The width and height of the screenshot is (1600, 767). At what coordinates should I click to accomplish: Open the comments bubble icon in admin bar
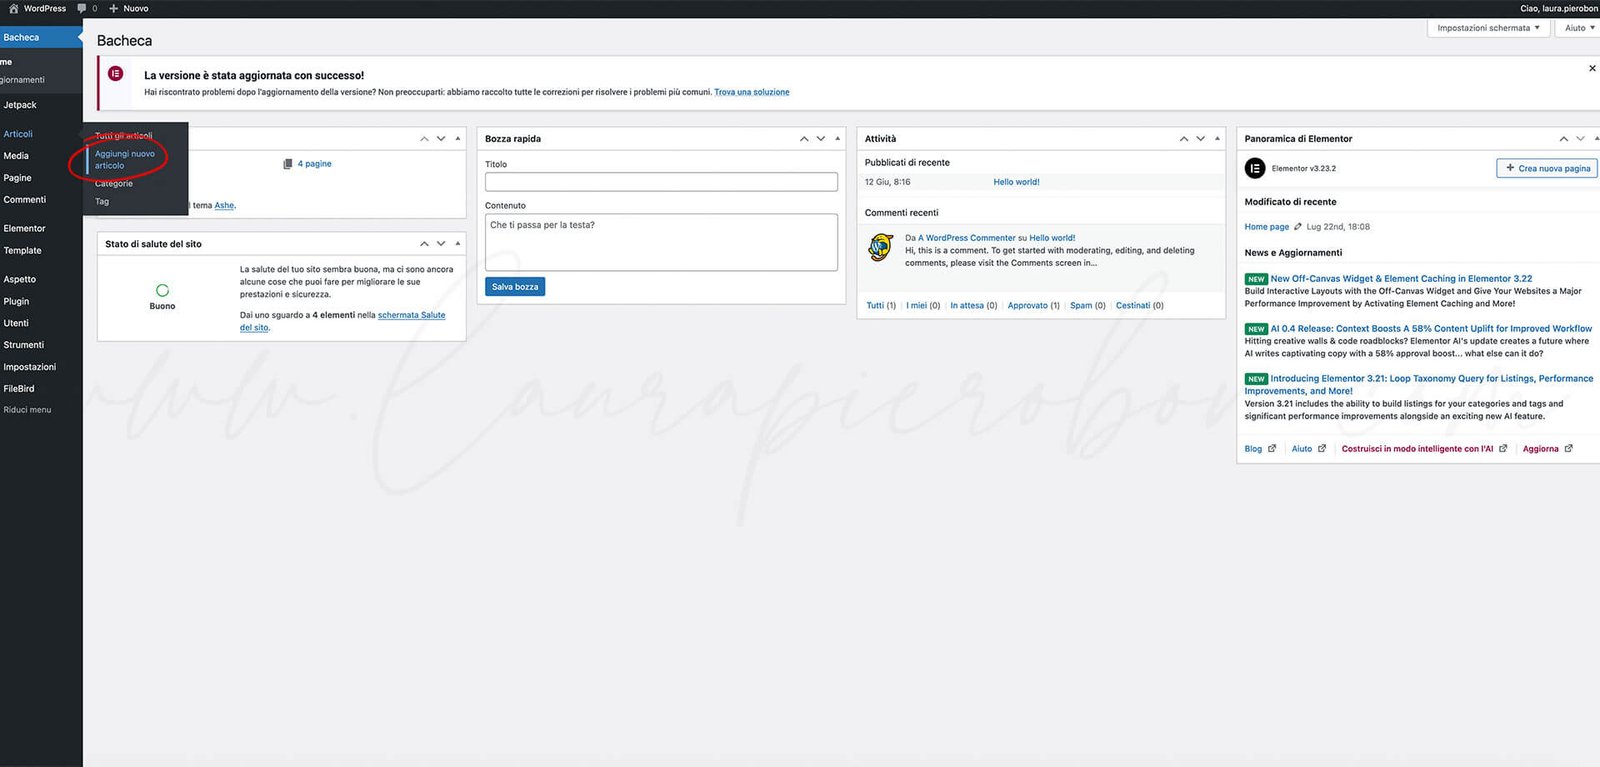82,8
